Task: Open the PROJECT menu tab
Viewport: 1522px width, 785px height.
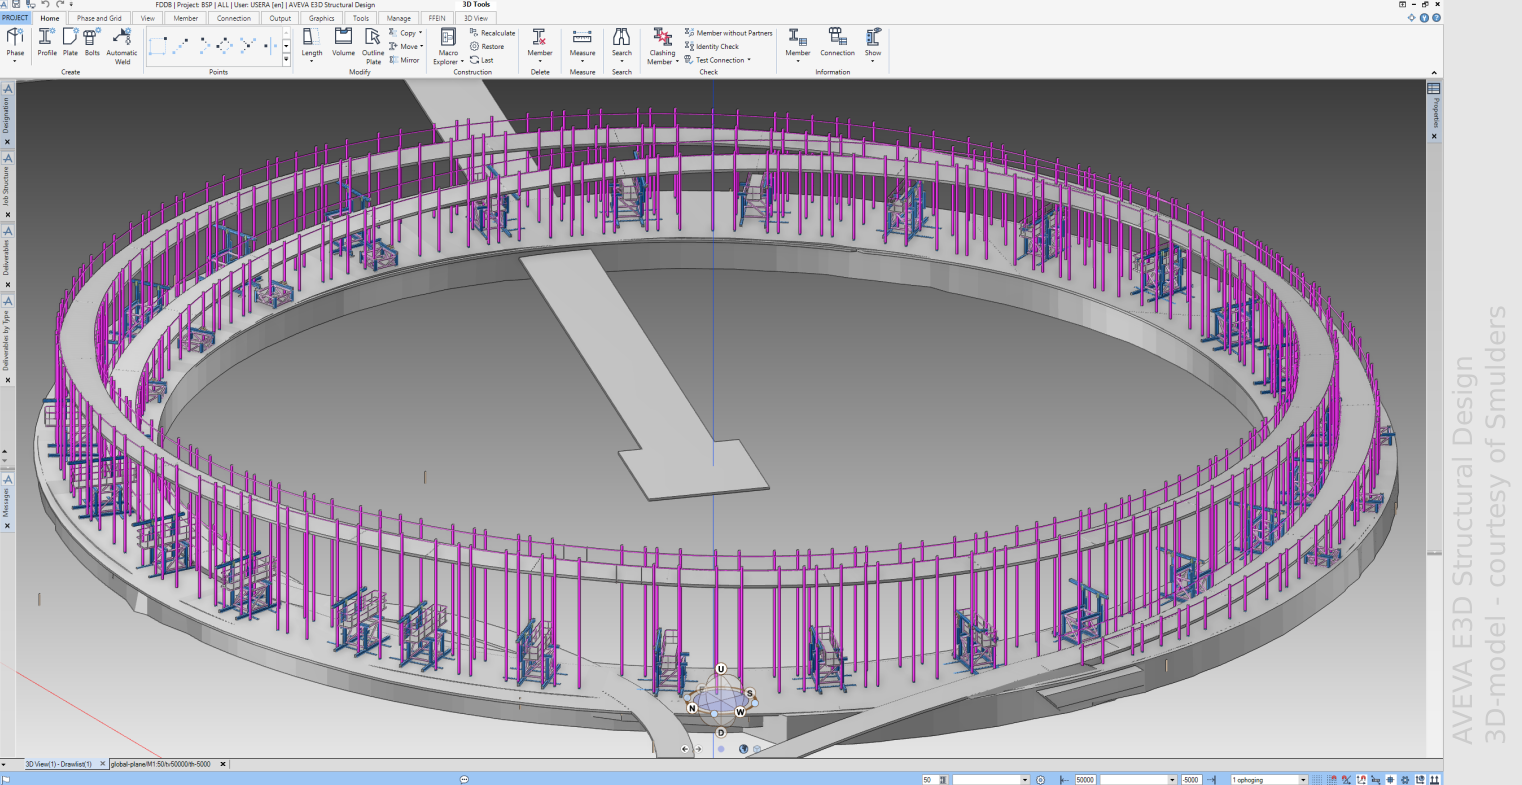Action: 16,18
